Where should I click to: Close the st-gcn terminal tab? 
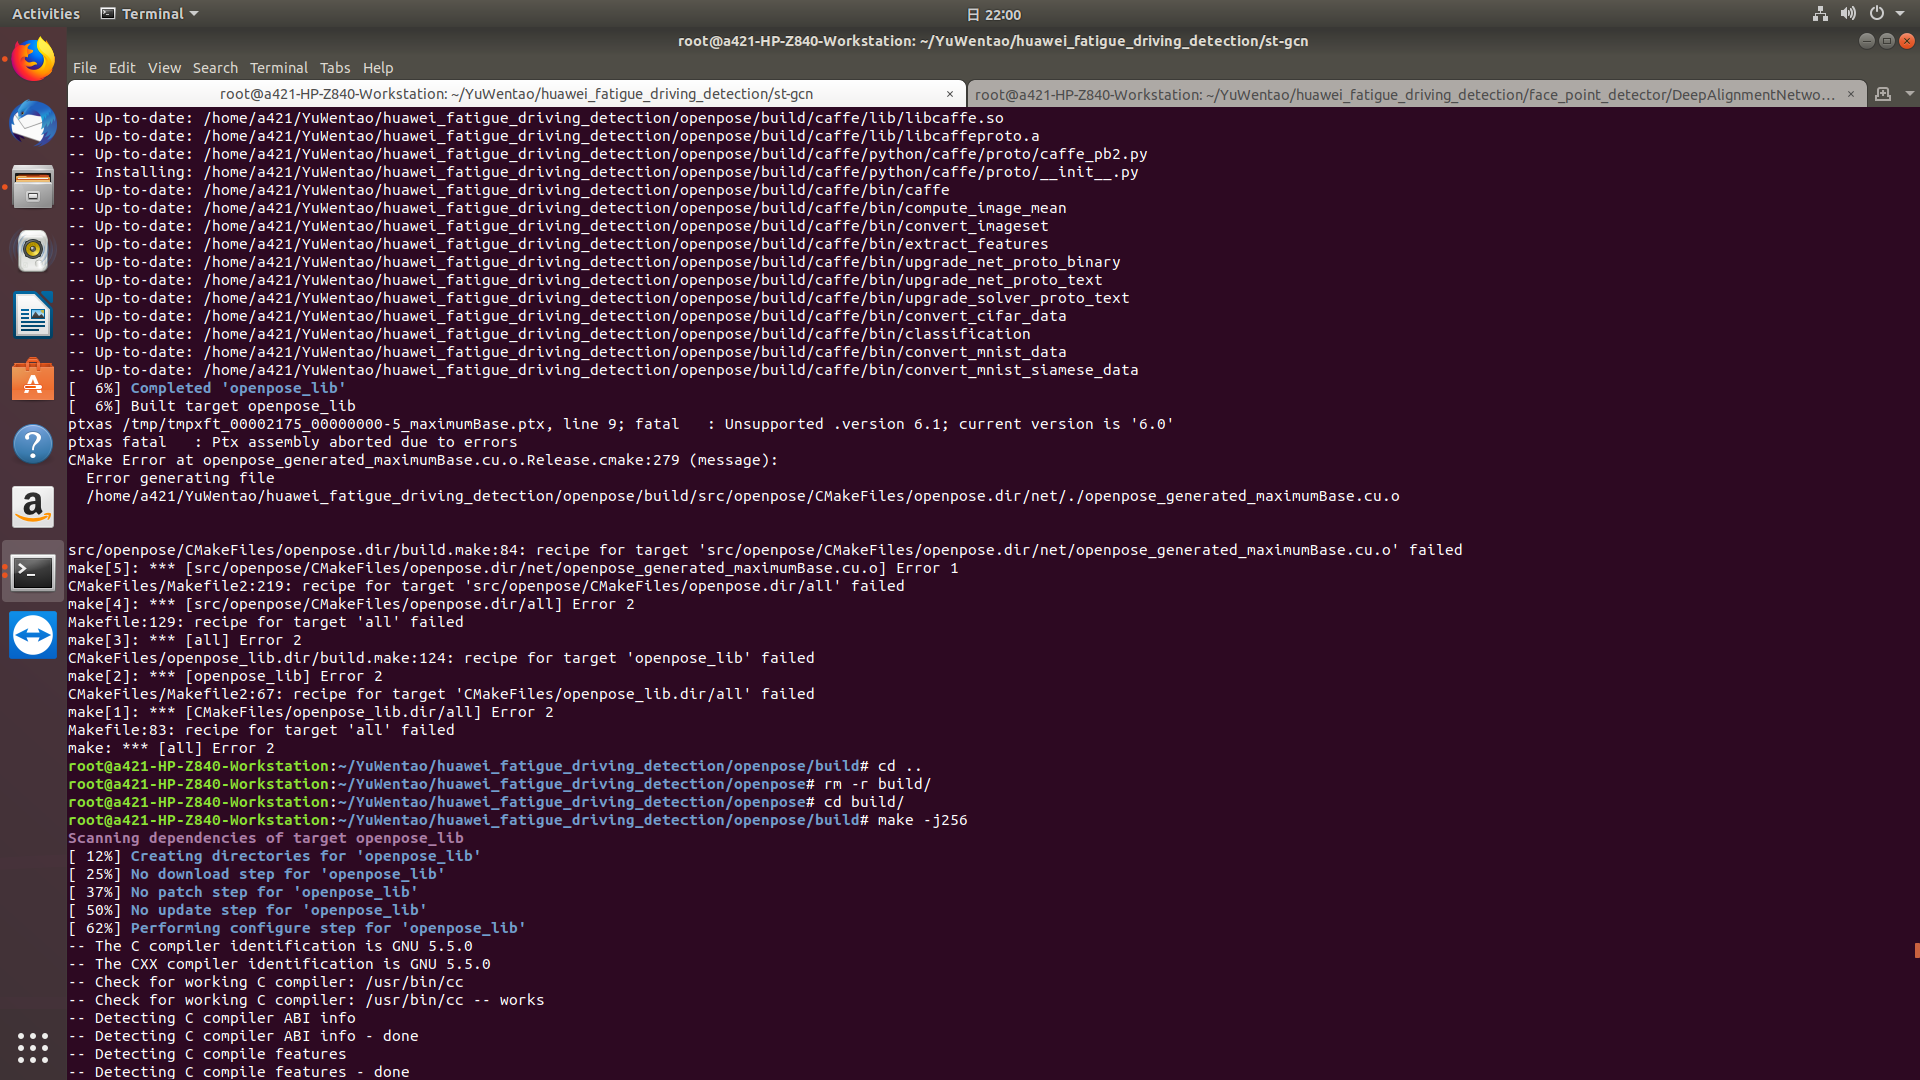click(949, 93)
